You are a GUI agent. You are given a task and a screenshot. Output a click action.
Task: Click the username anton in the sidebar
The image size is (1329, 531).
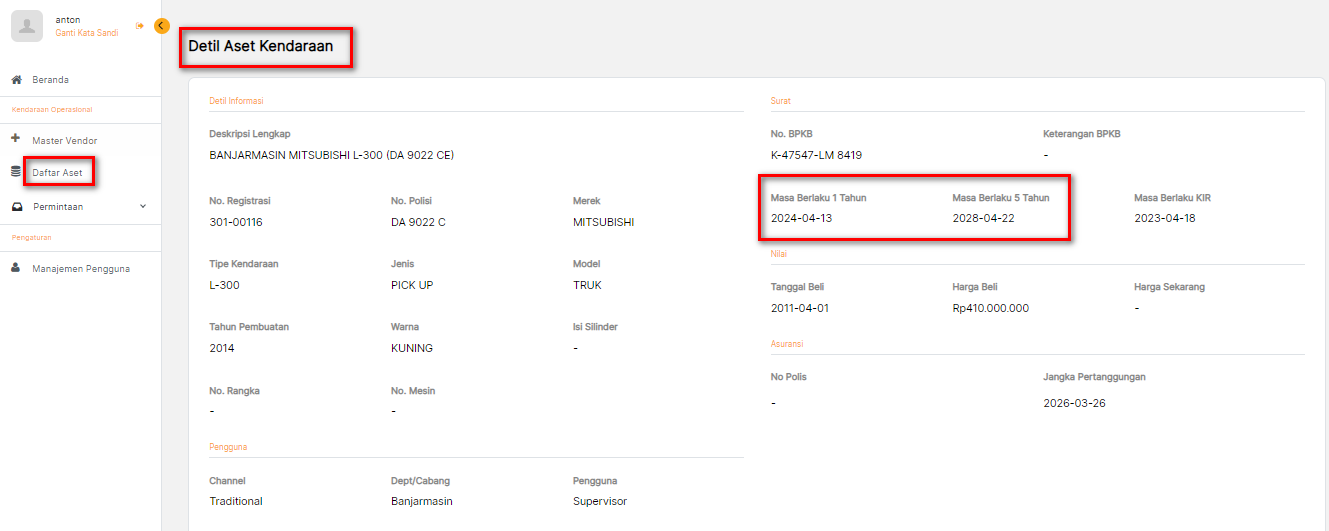[68, 19]
